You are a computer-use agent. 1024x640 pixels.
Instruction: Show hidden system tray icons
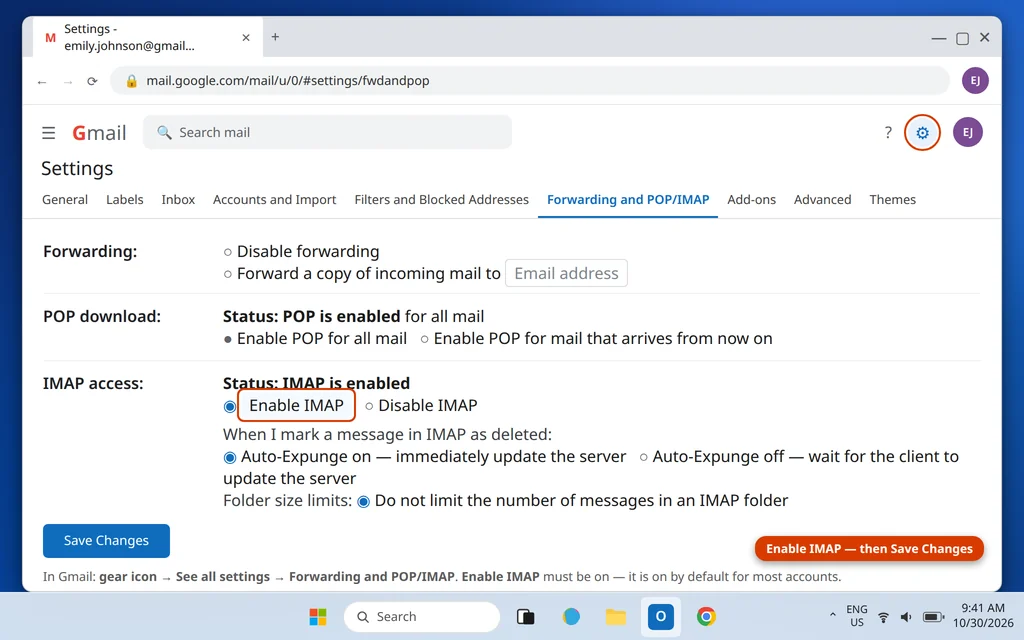[x=832, y=615]
